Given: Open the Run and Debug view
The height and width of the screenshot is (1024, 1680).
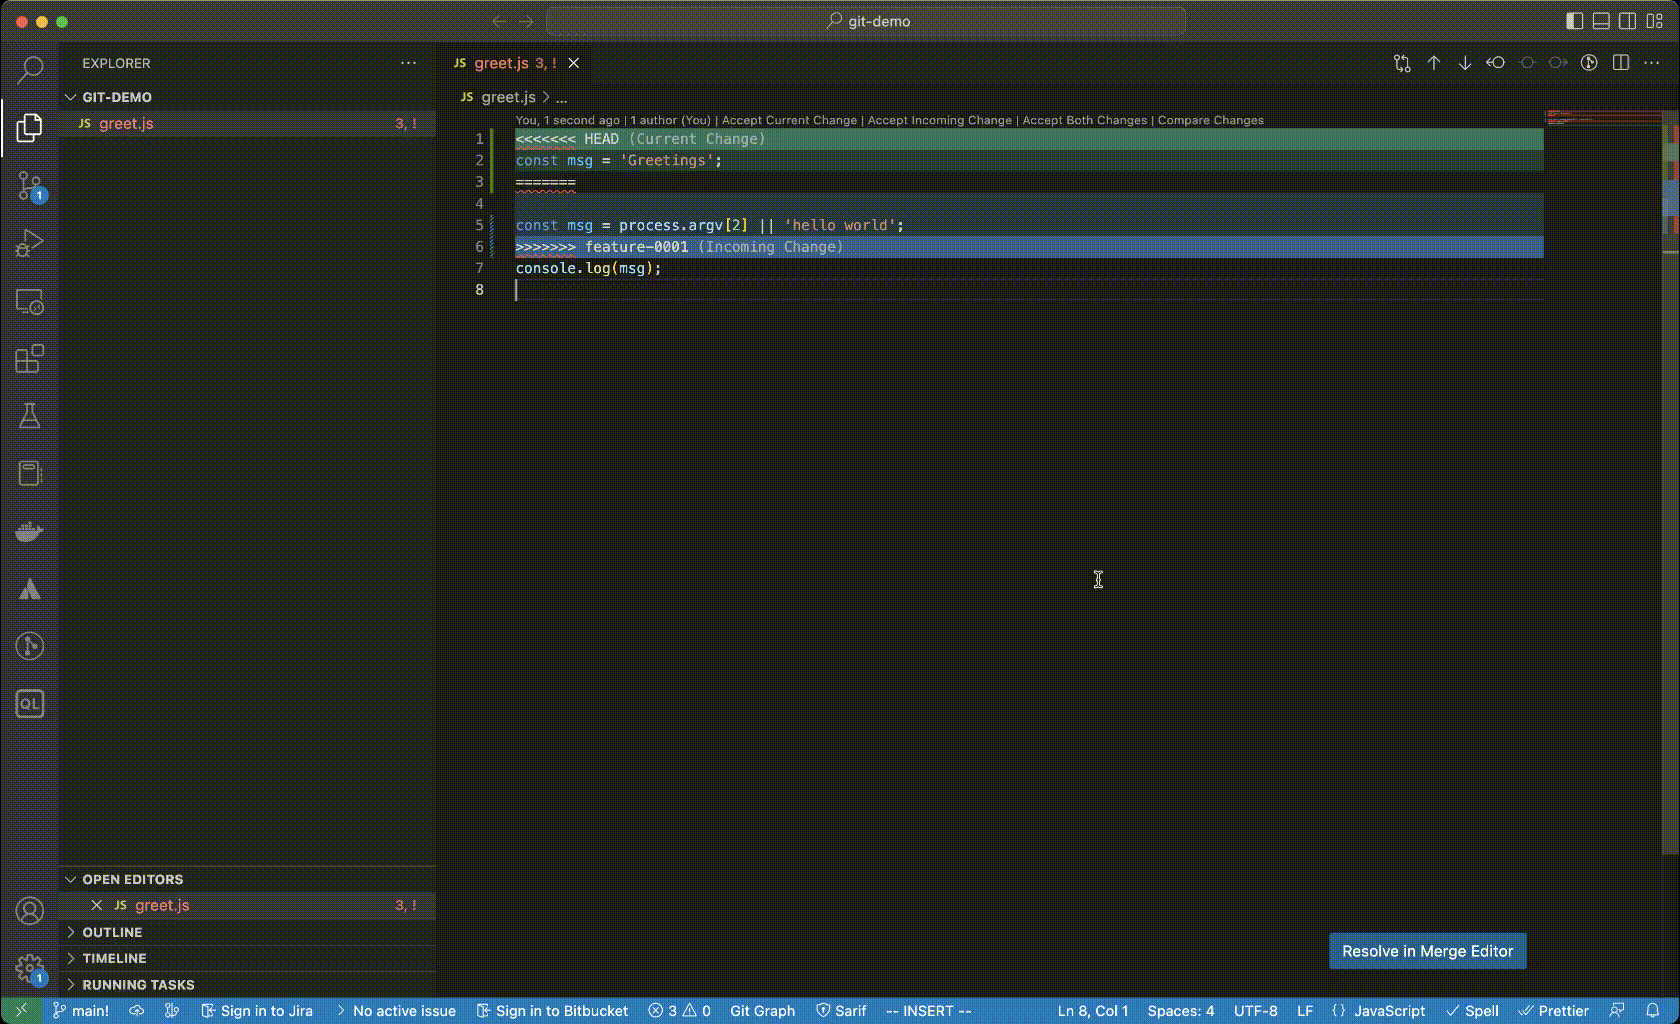Looking at the screenshot, I should (x=30, y=243).
